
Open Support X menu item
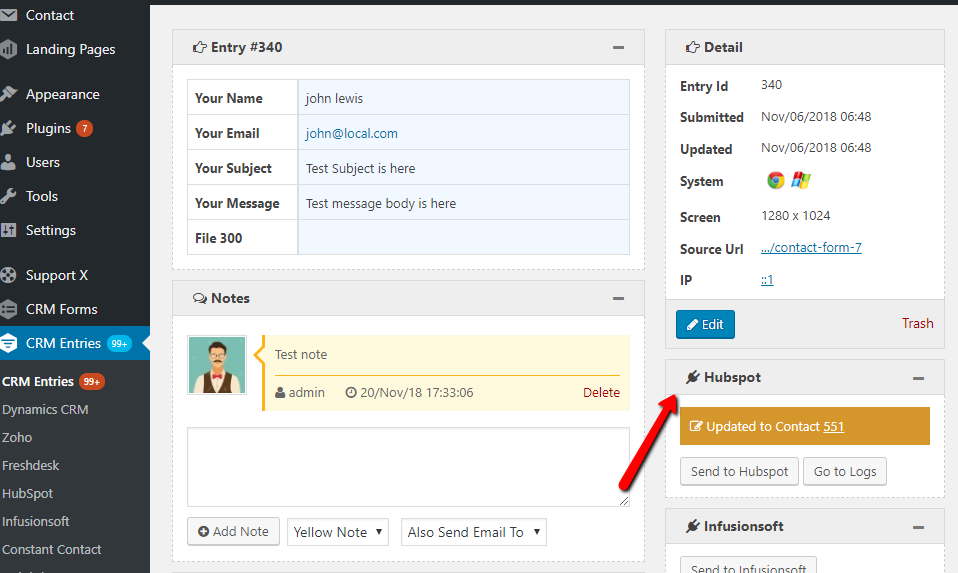tap(57, 276)
